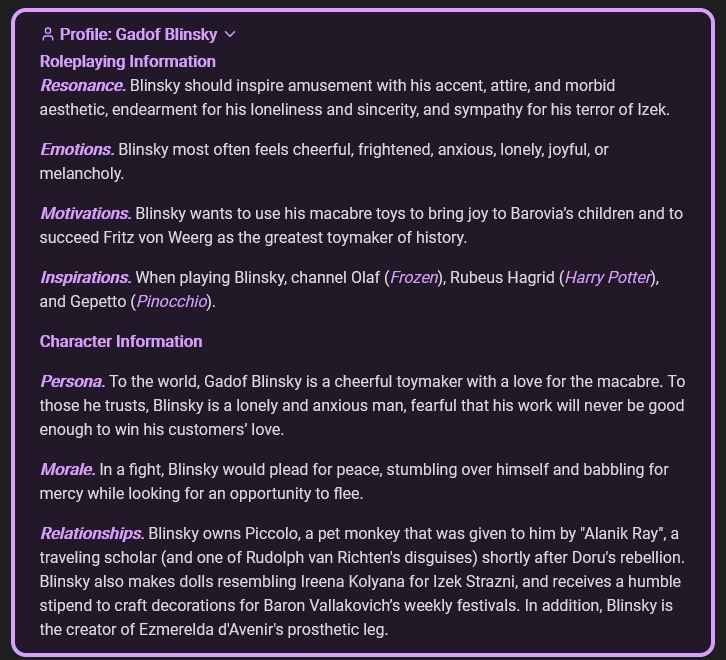The width and height of the screenshot is (726, 660).
Task: Click the person icon beside Profile title
Action: [48, 34]
